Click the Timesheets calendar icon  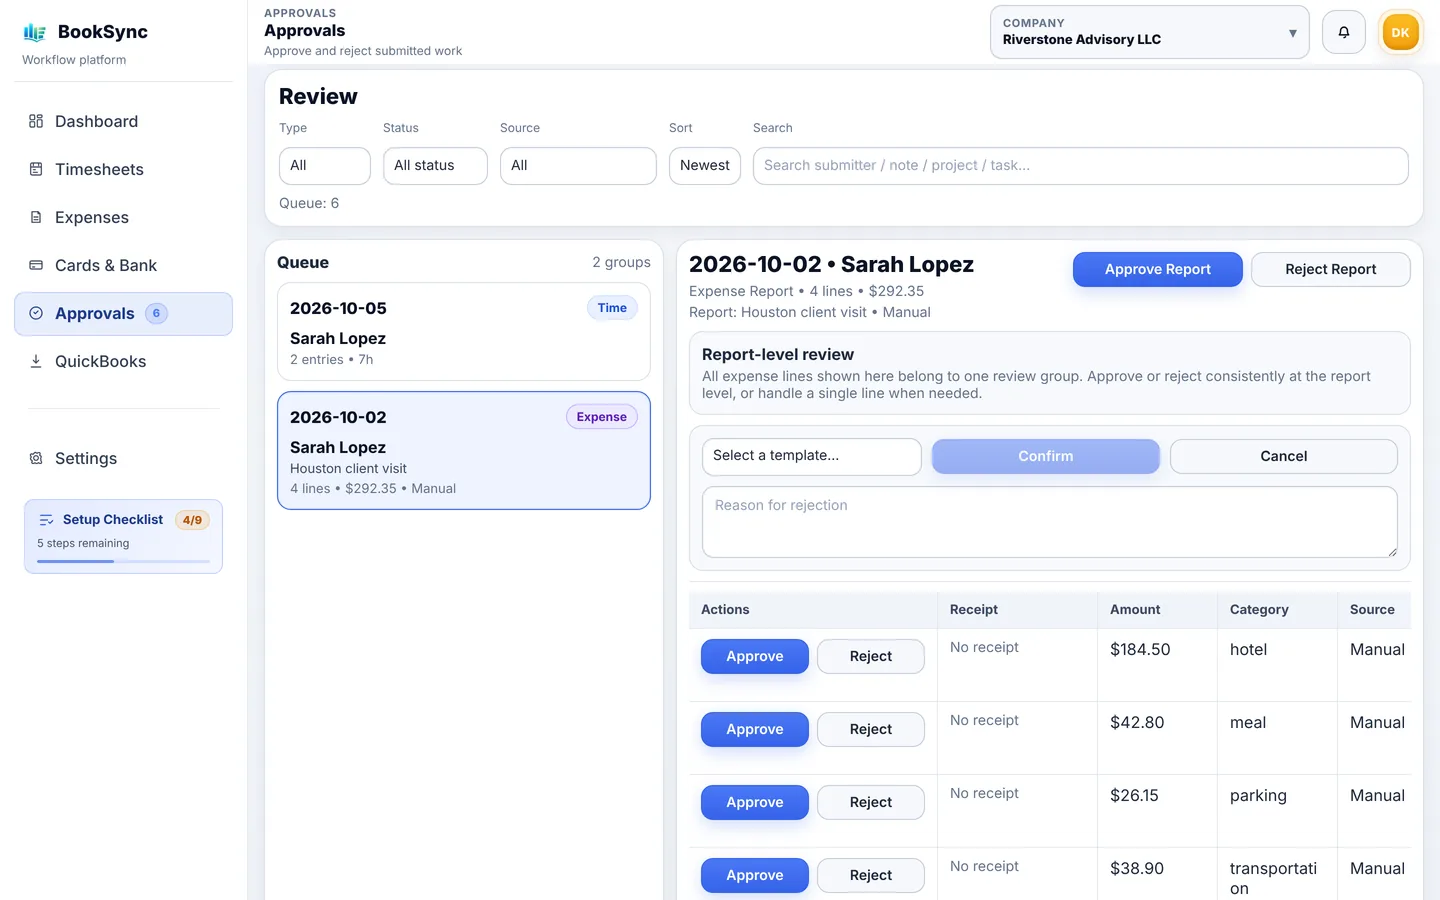(36, 169)
